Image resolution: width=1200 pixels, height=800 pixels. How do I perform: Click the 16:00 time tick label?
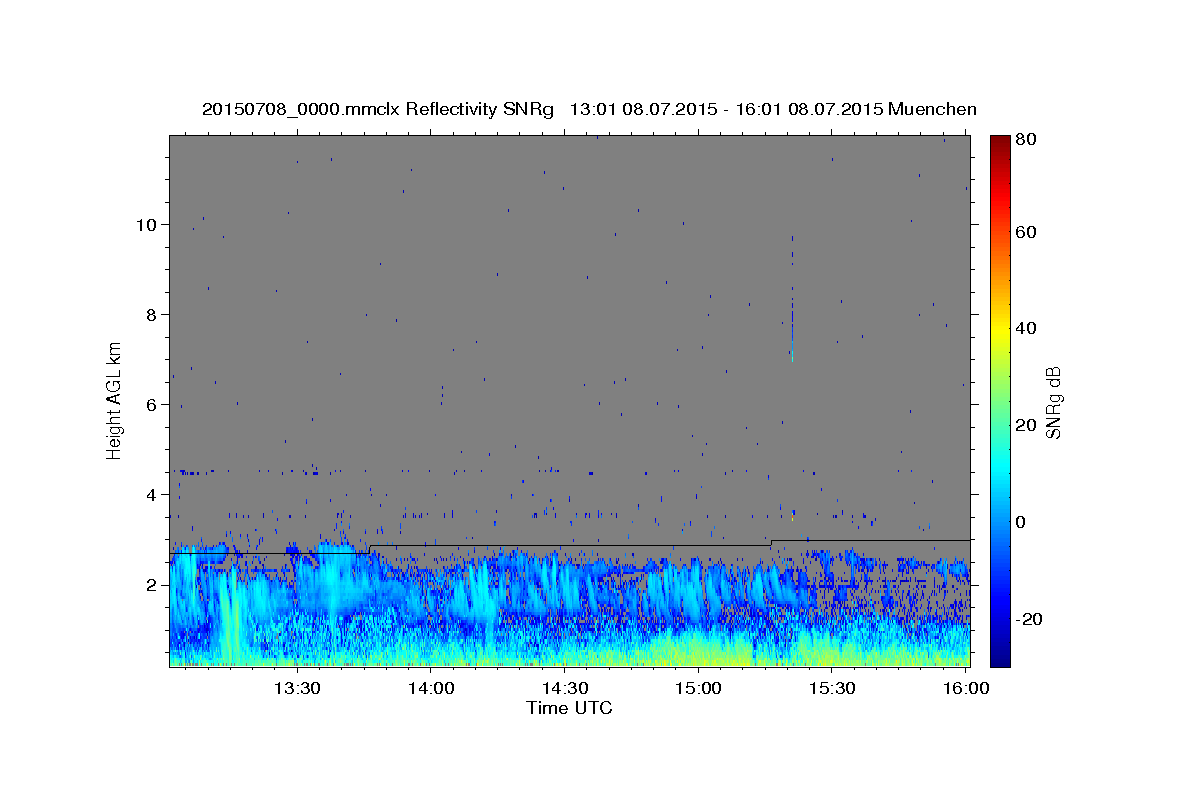click(x=964, y=689)
